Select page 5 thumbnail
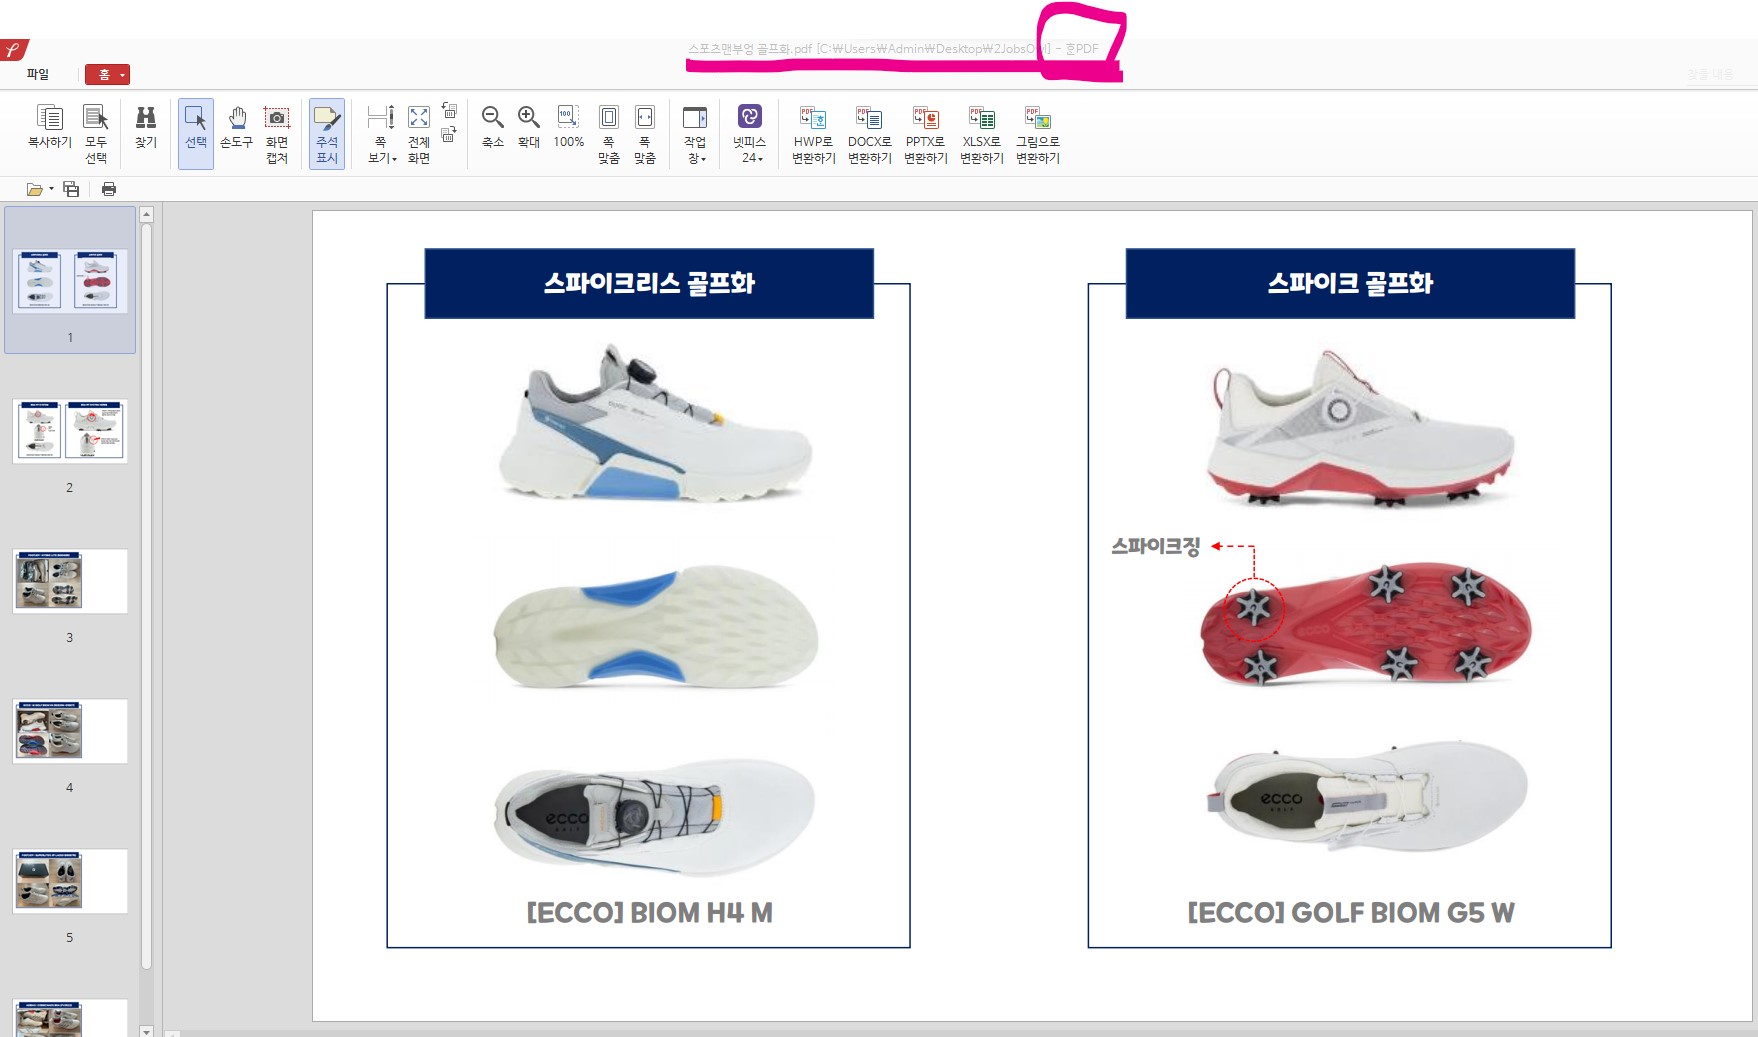 click(x=70, y=881)
